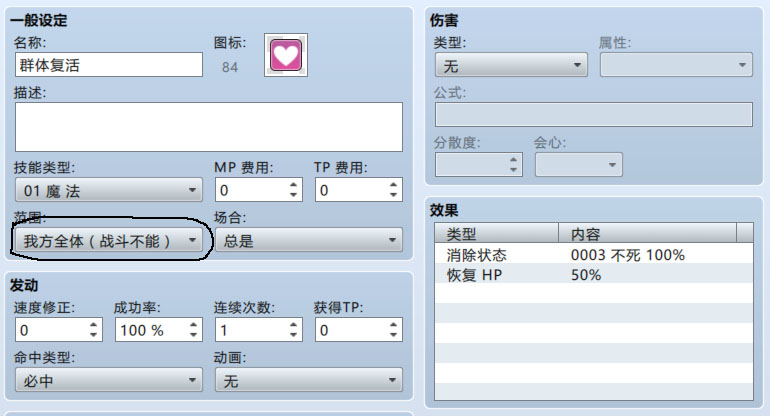Click the empty 描述 description text box
Viewport: 770px width, 416px height.
[x=209, y=127]
